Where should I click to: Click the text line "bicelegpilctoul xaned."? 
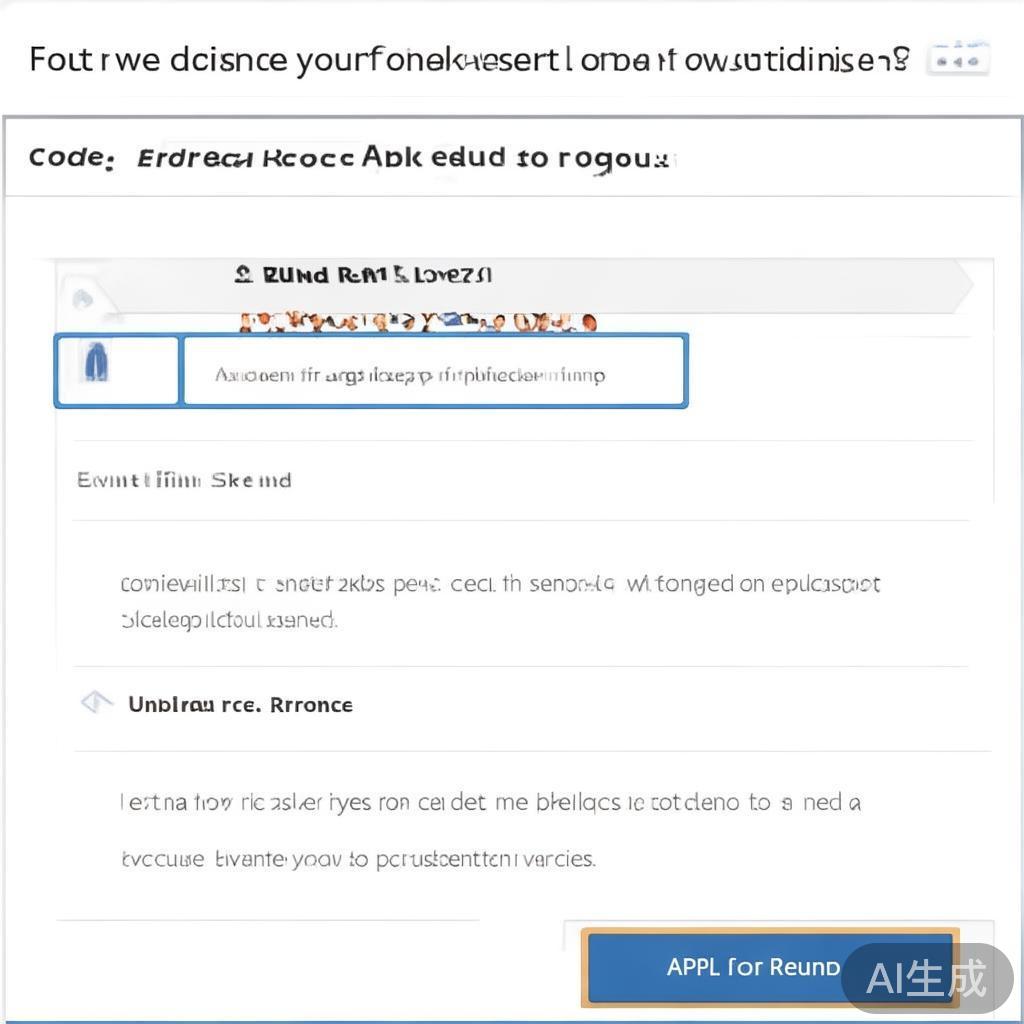(x=228, y=620)
